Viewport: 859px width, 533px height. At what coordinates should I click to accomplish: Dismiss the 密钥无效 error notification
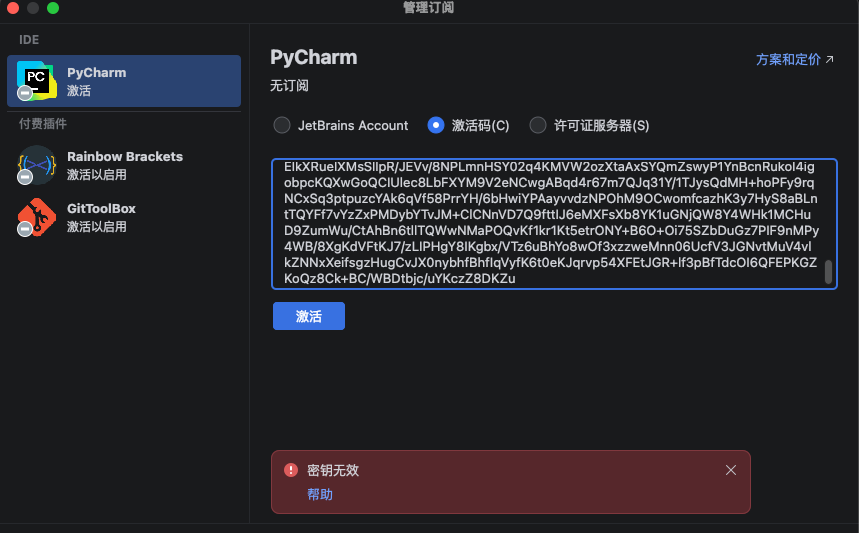731,470
